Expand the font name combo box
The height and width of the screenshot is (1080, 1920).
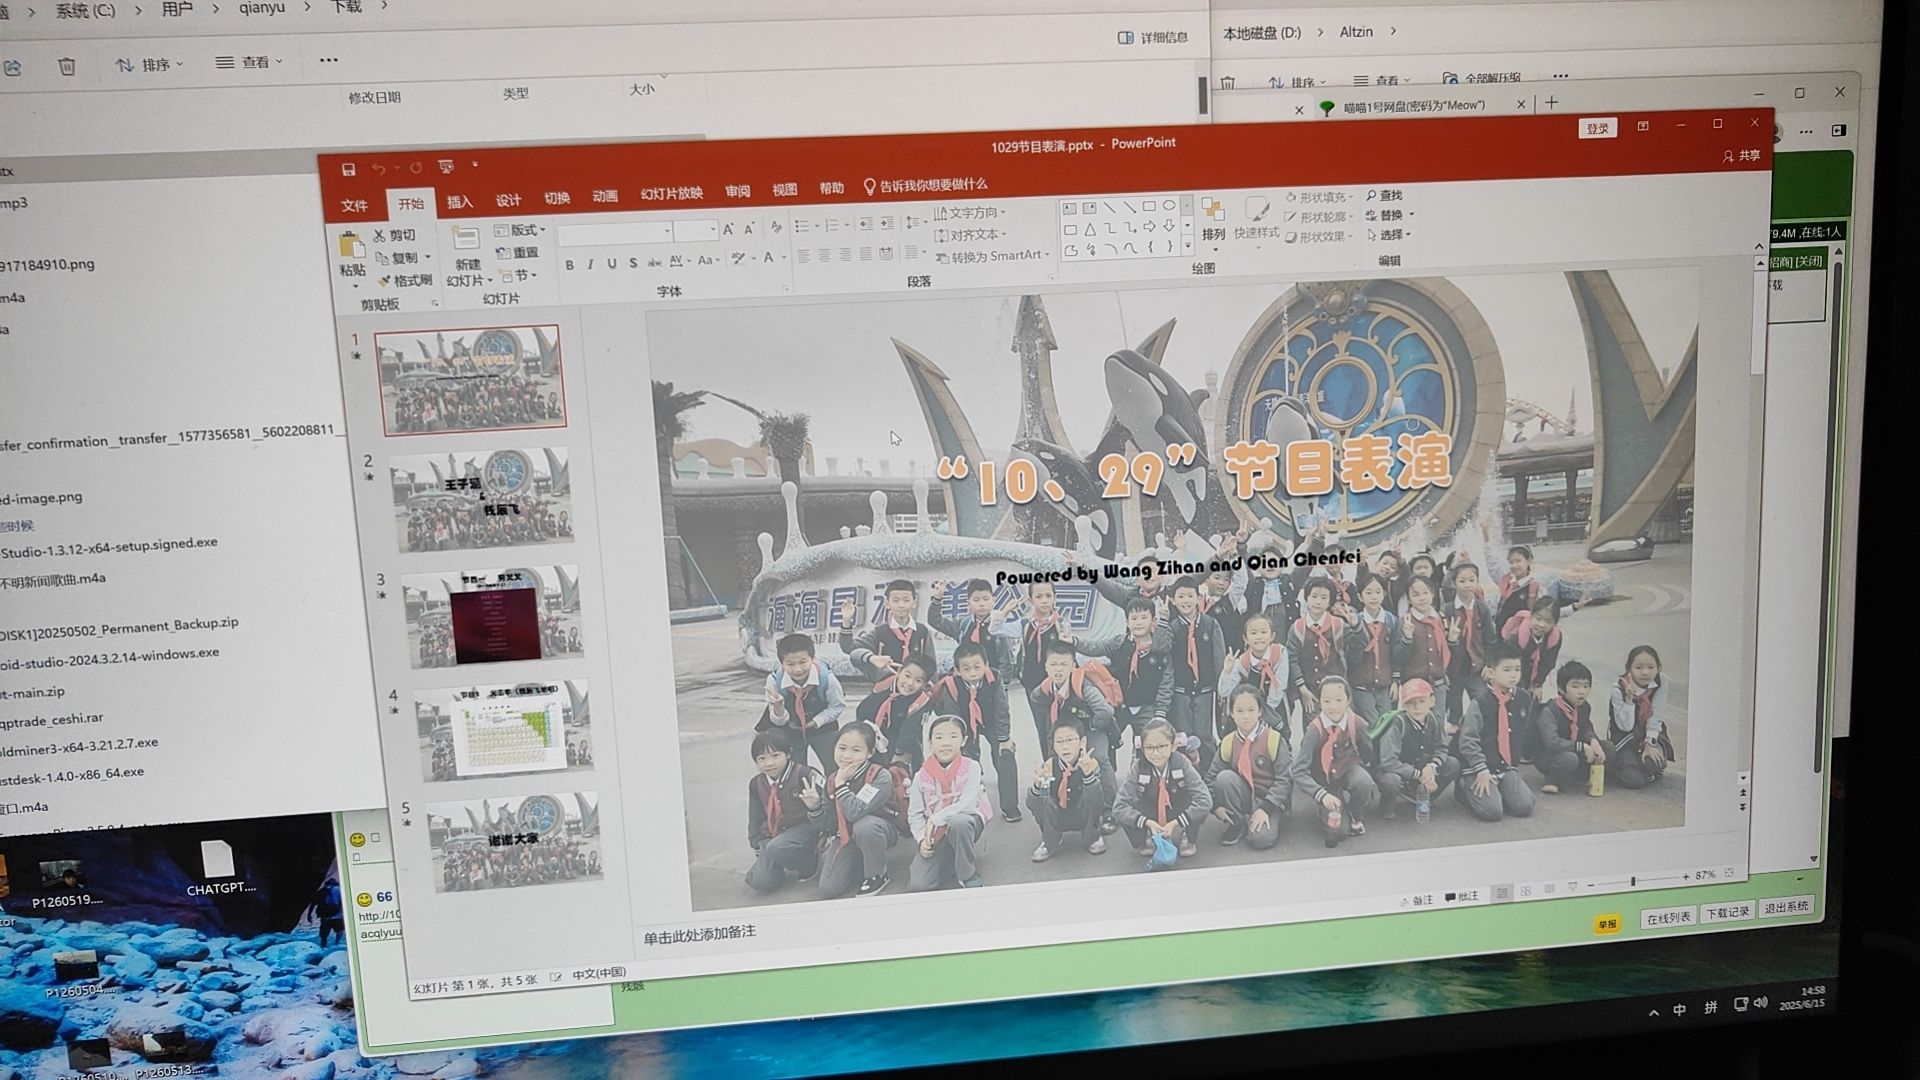667,230
